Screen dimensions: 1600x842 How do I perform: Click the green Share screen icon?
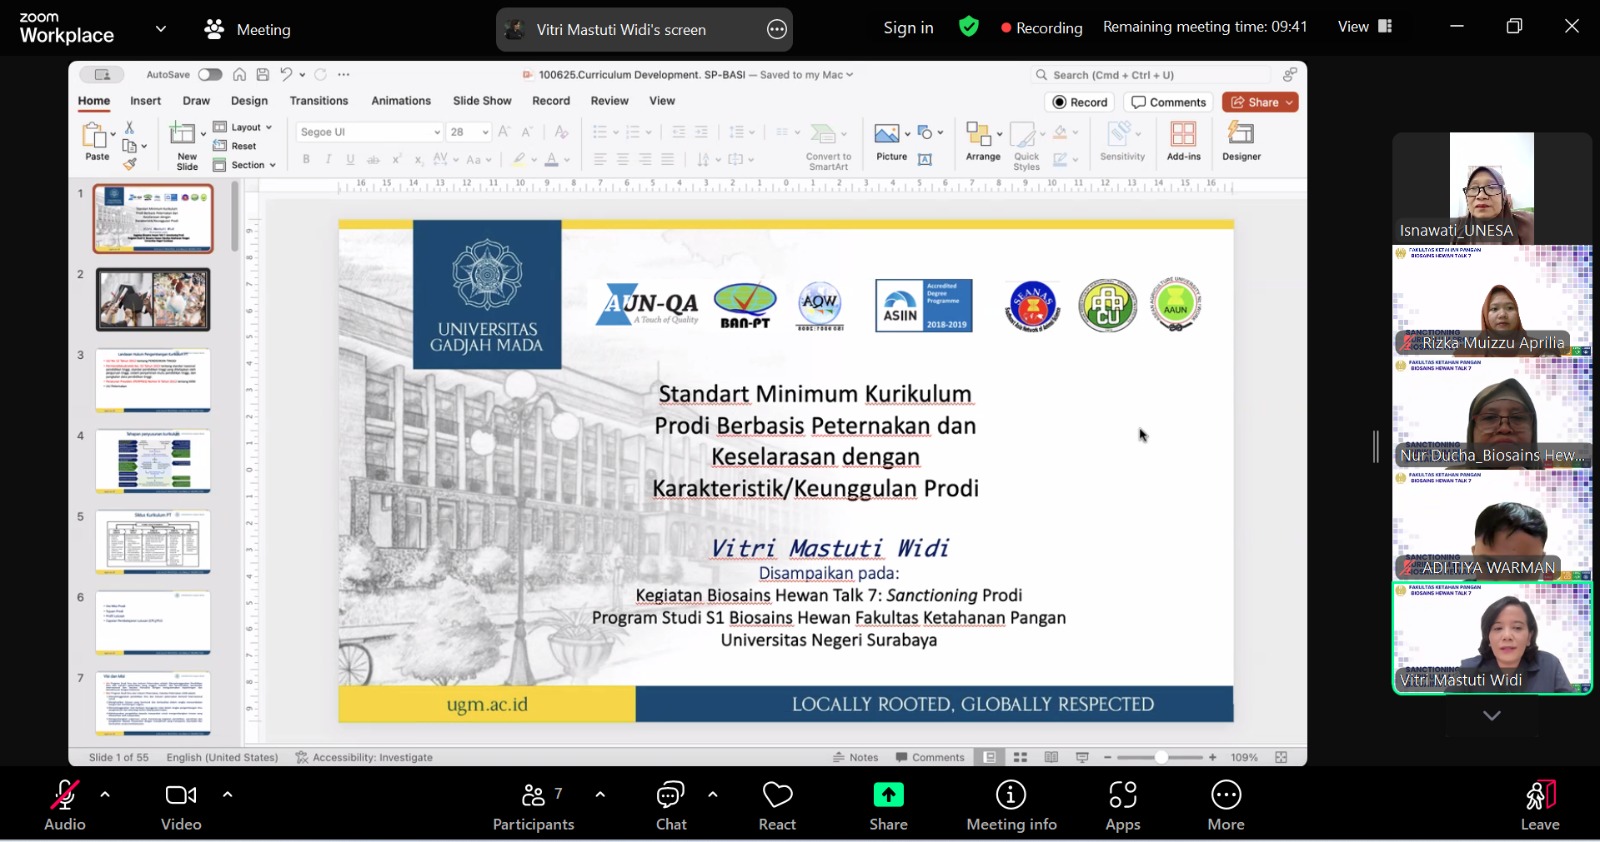[888, 795]
